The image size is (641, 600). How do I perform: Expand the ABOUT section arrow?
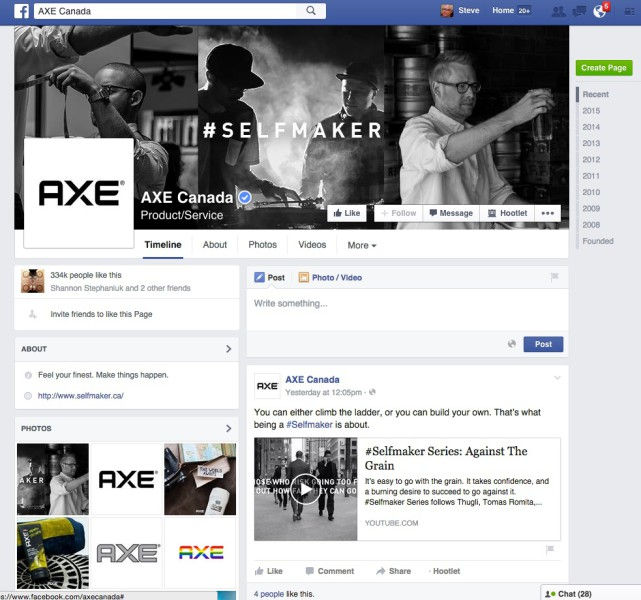tap(229, 349)
